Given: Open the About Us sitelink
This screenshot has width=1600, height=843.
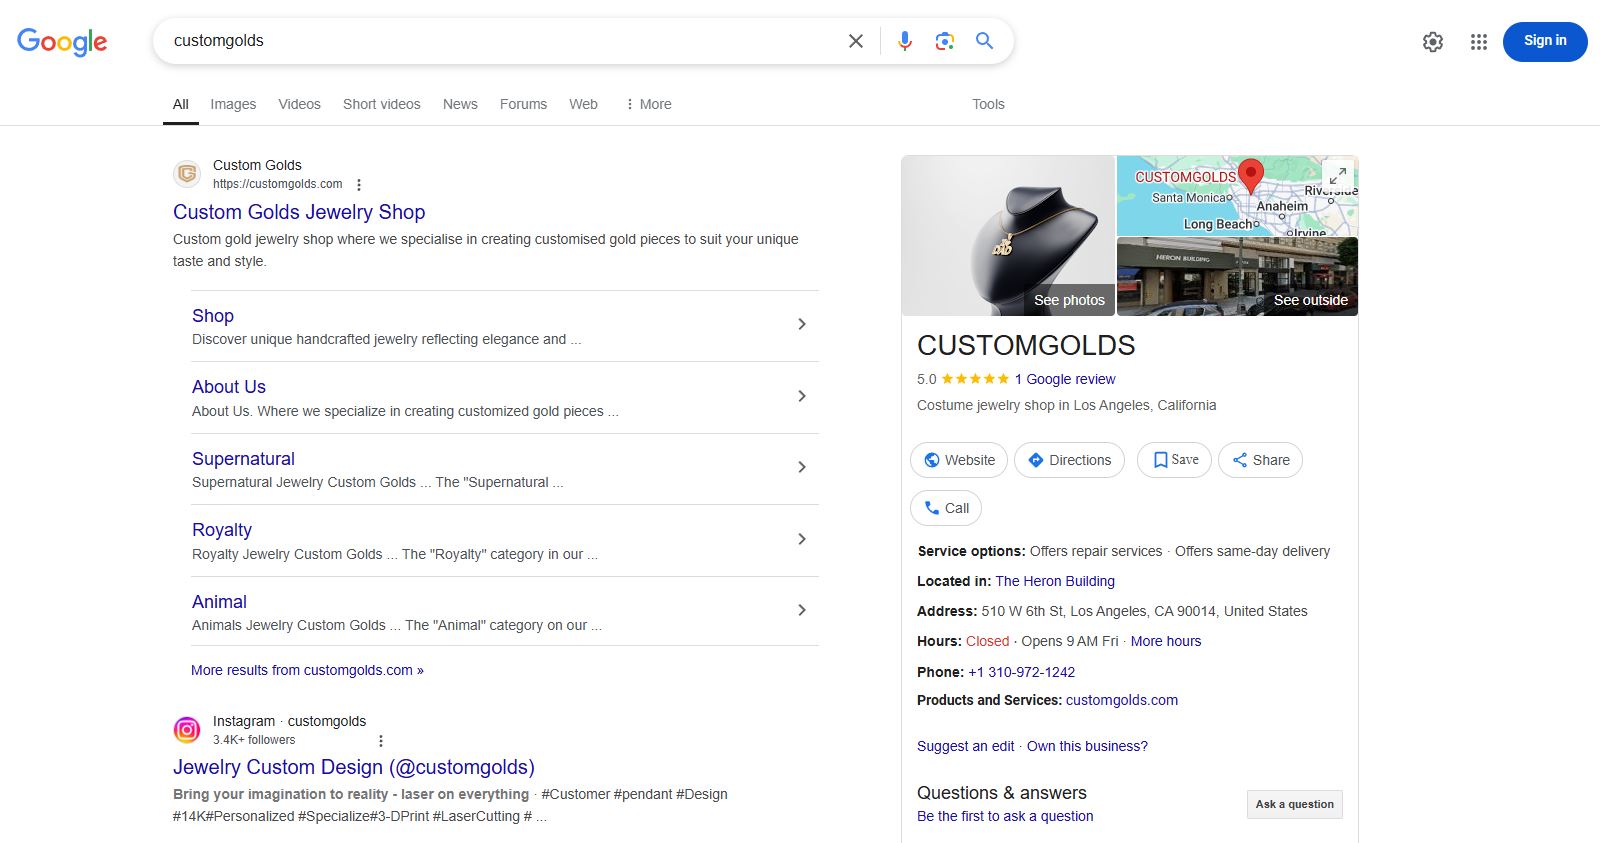Looking at the screenshot, I should 229,387.
